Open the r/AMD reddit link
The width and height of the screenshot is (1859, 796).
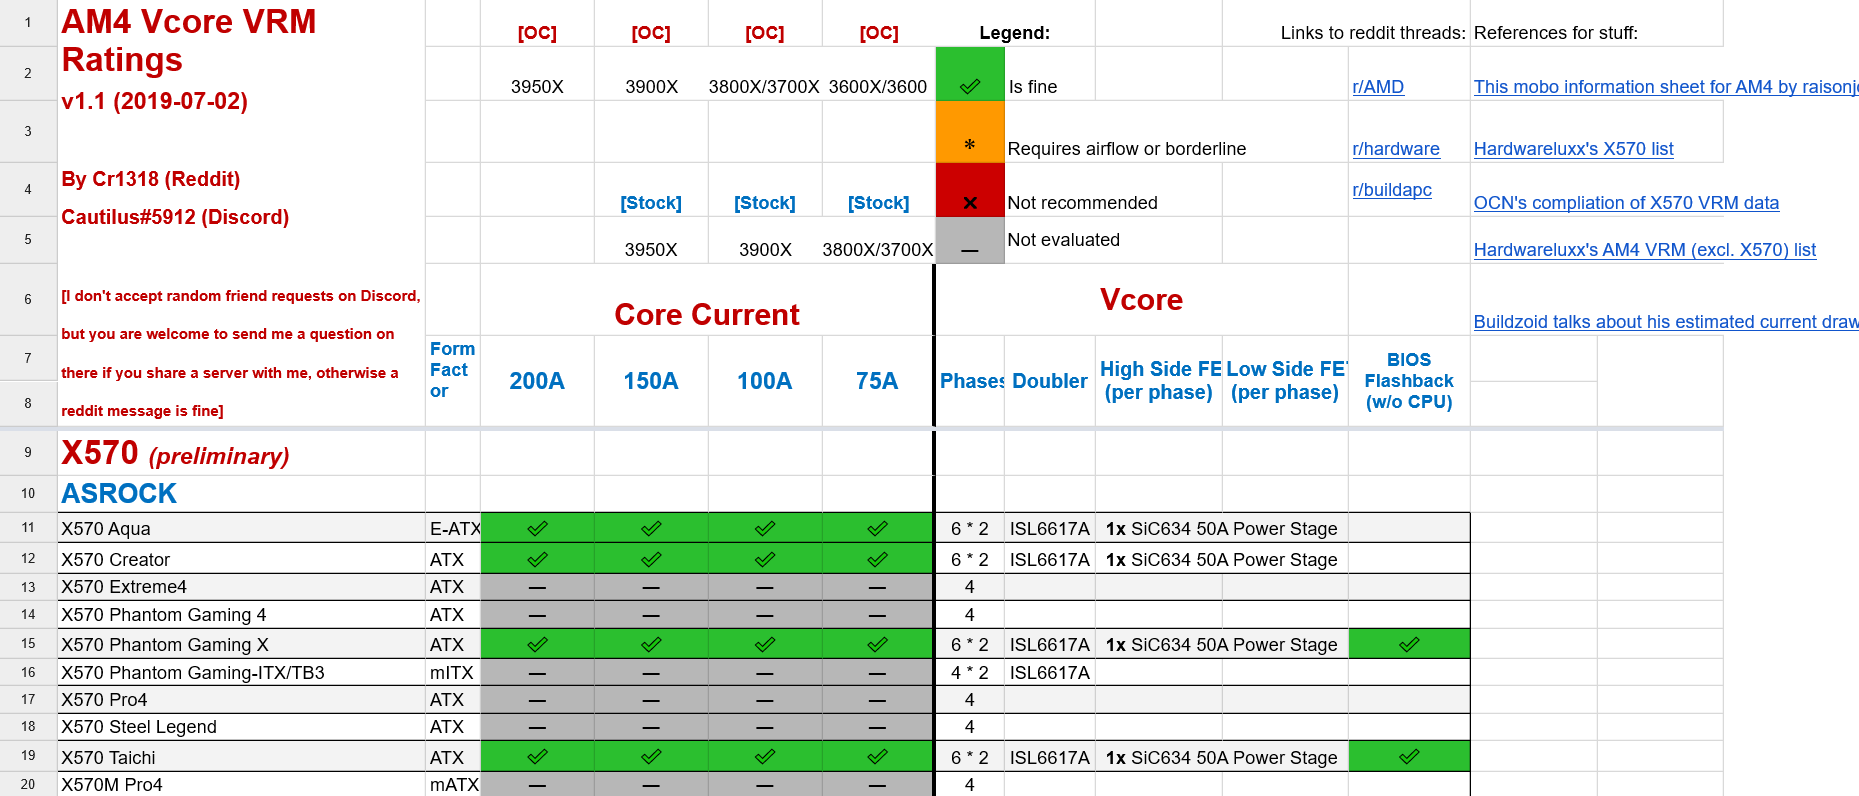pos(1377,87)
